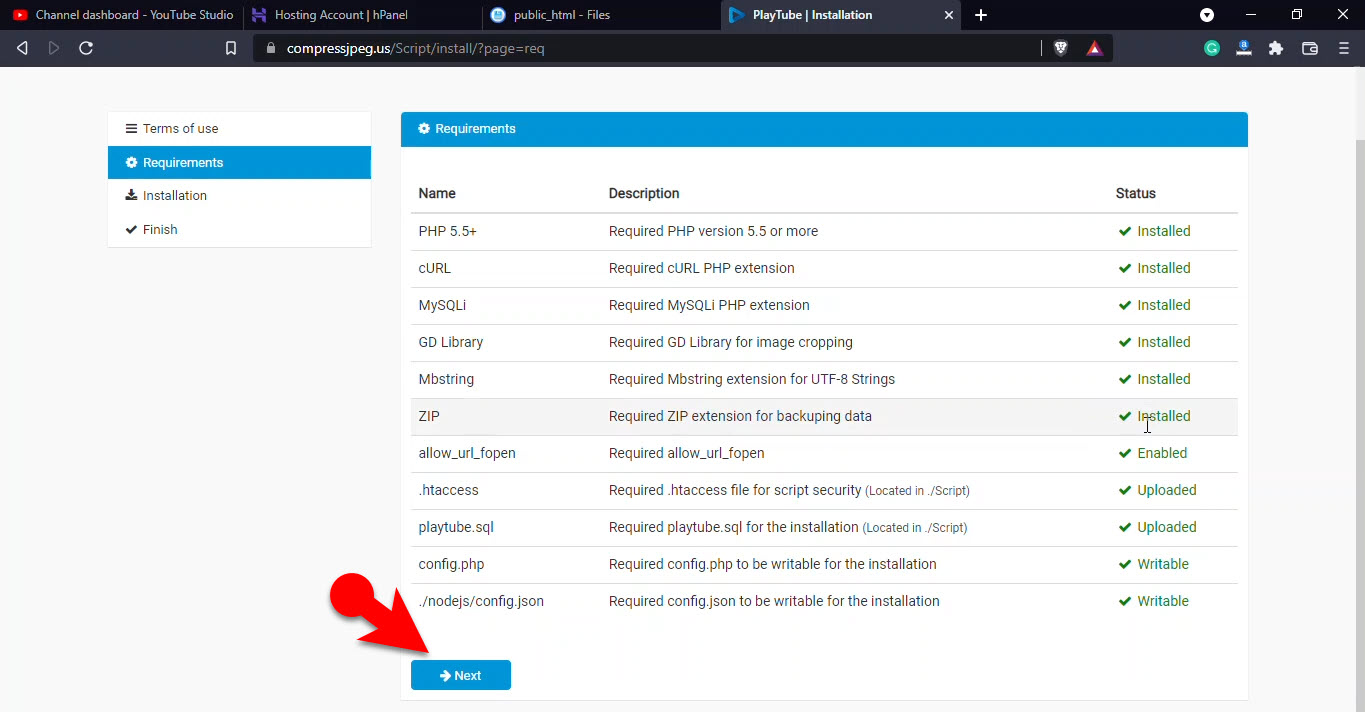This screenshot has width=1365, height=712.
Task: Open a new tab with plus button
Action: point(981,15)
